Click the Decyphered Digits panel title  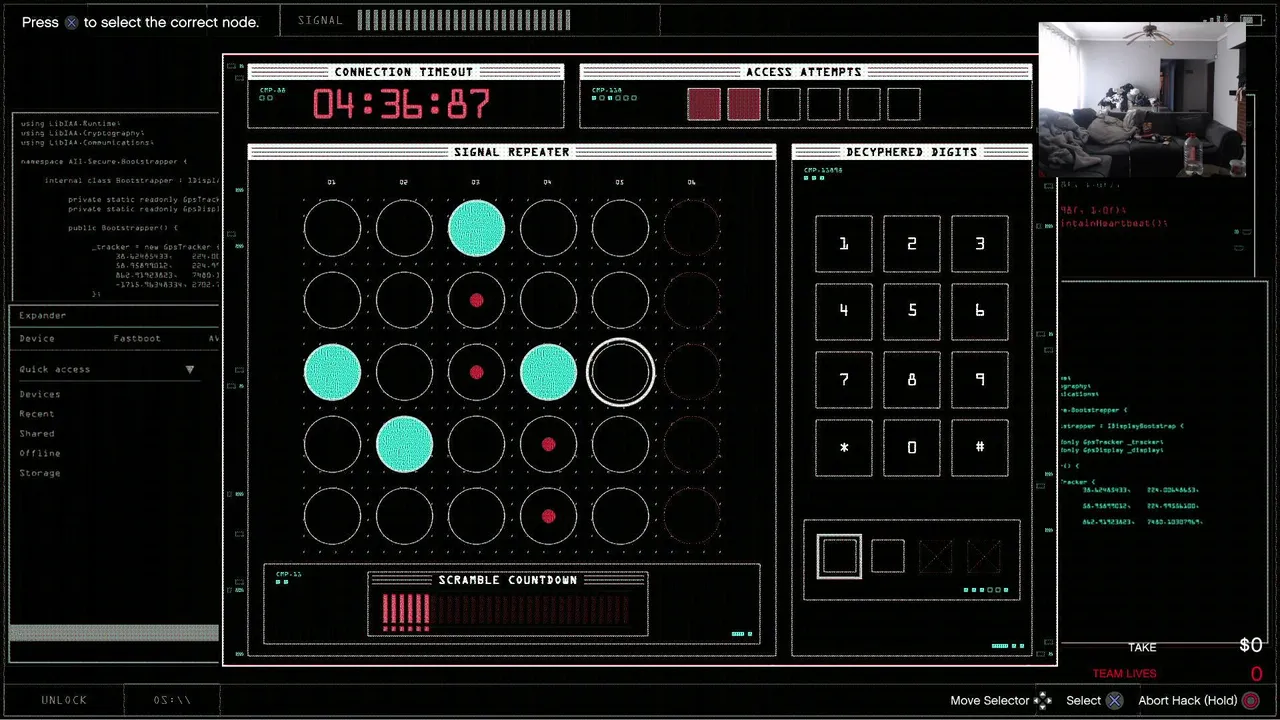(912, 152)
